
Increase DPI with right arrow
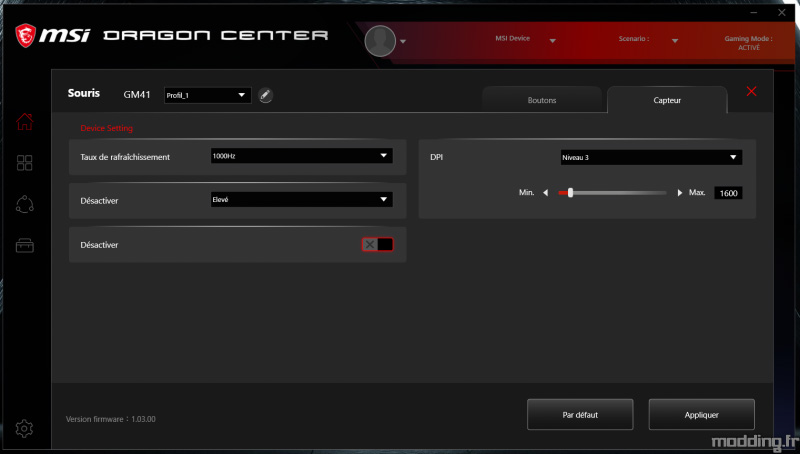pos(680,193)
